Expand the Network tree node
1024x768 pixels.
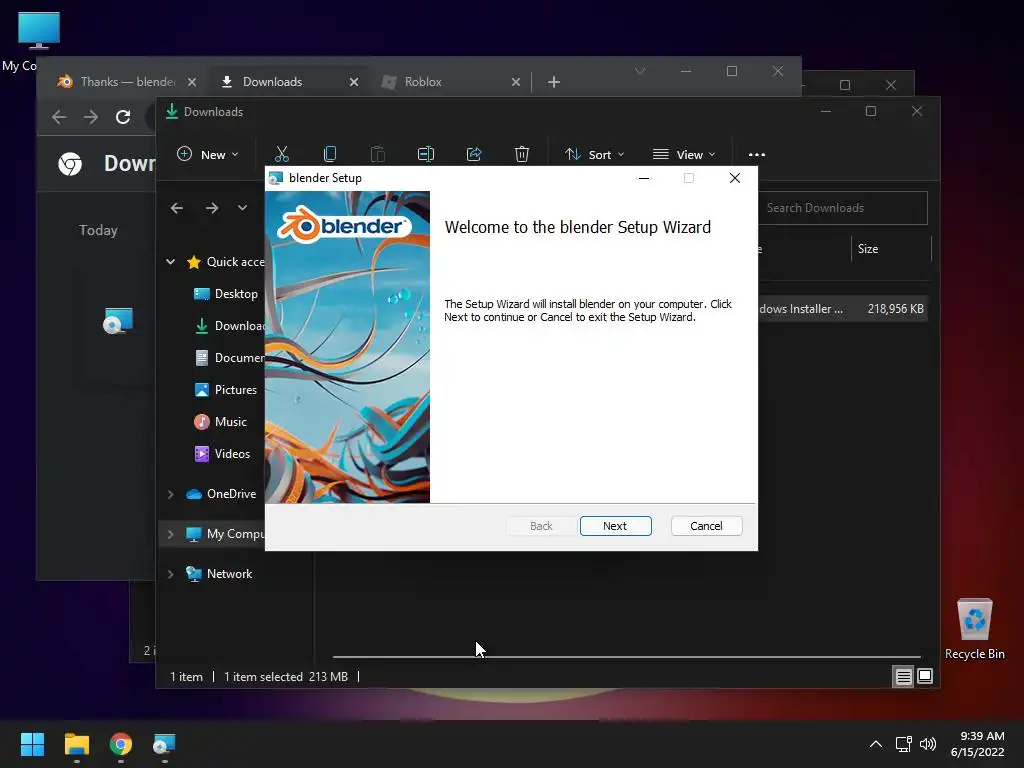pos(170,574)
